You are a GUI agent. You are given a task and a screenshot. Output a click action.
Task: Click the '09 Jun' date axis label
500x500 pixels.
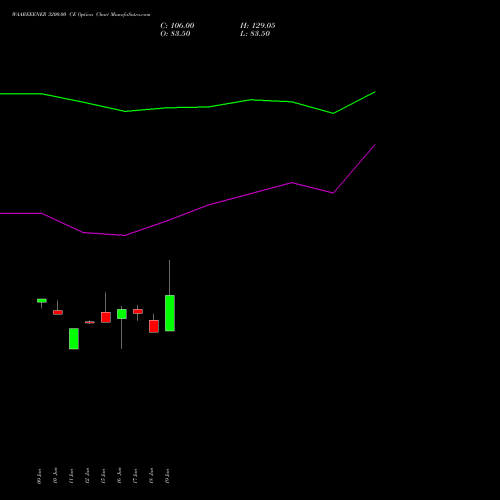[40, 476]
